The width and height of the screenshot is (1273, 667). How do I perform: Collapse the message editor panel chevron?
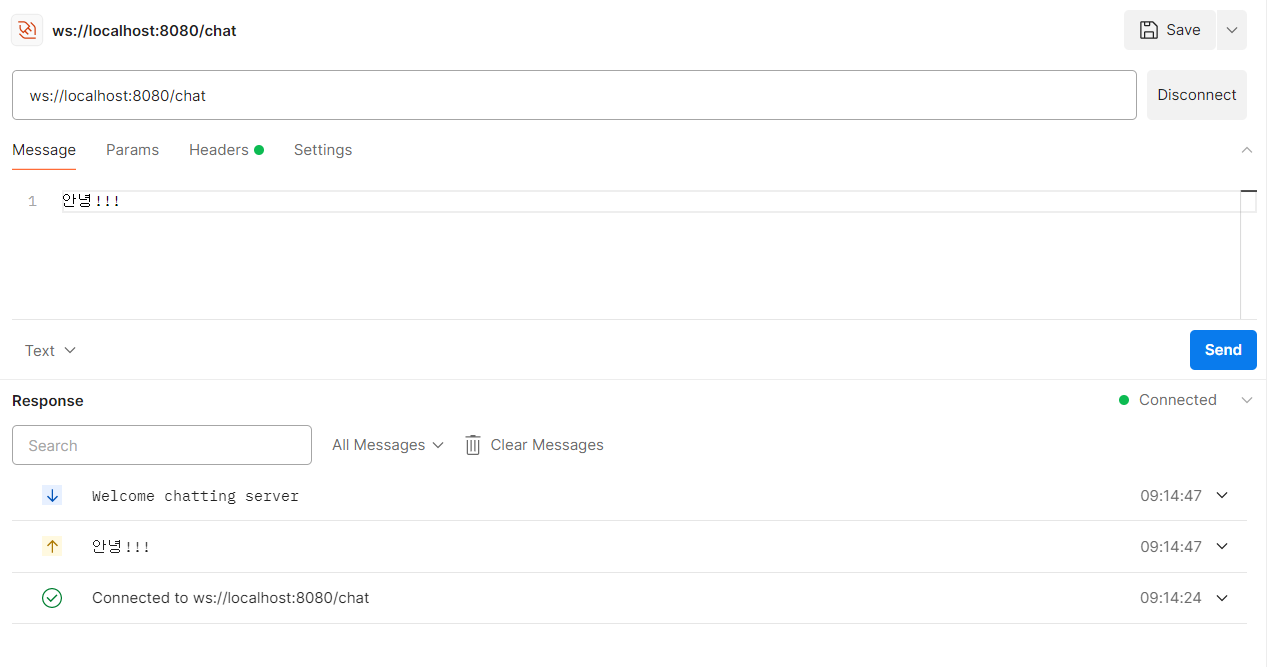pos(1246,150)
